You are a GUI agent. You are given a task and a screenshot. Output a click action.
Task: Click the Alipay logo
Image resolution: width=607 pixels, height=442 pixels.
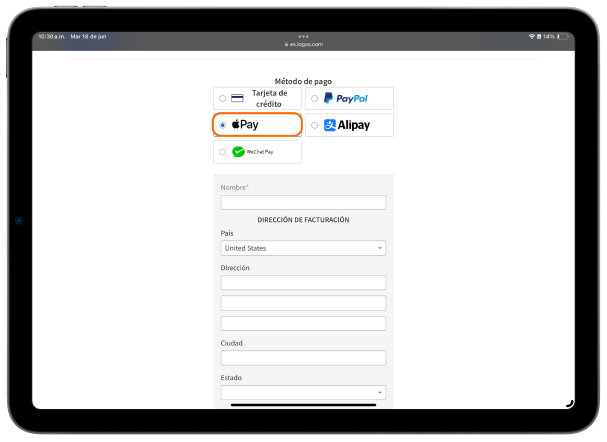click(347, 125)
